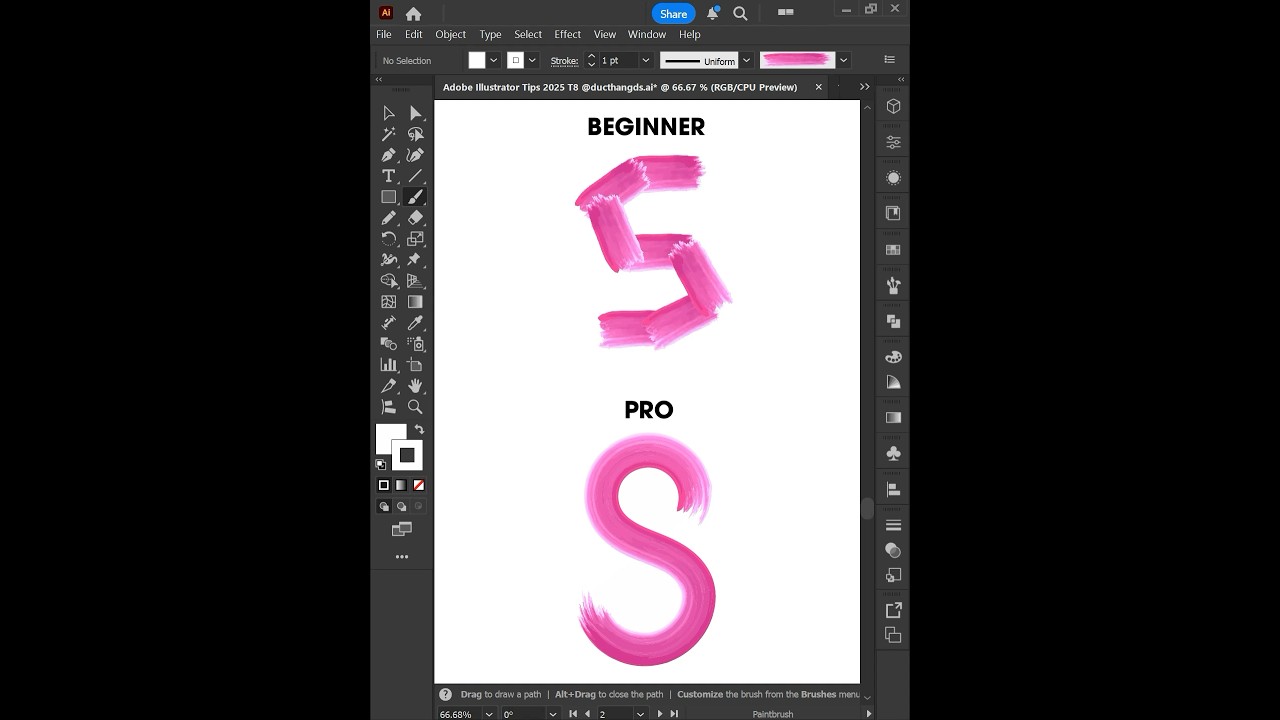
Task: Set paint mode to Gradient
Action: (401, 485)
